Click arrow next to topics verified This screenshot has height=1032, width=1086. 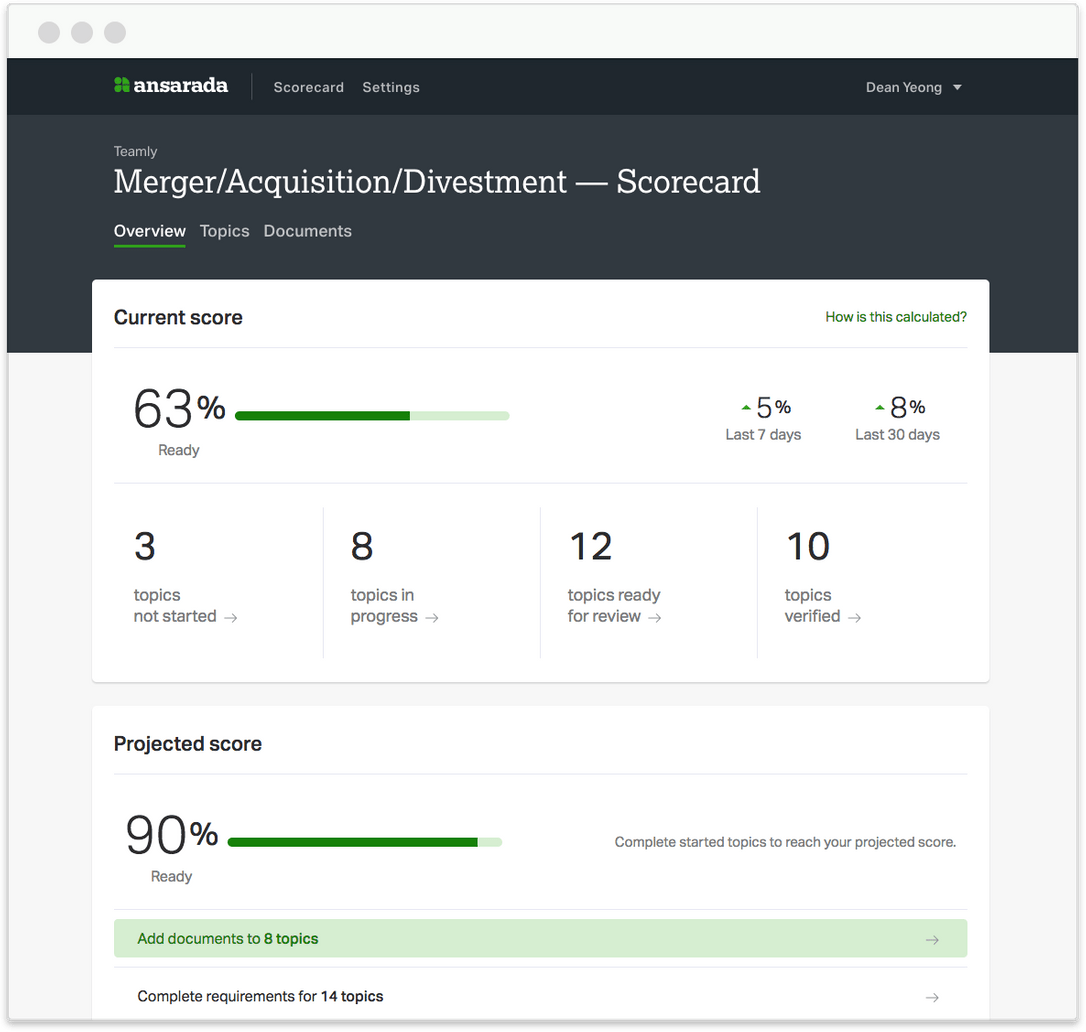tap(855, 618)
